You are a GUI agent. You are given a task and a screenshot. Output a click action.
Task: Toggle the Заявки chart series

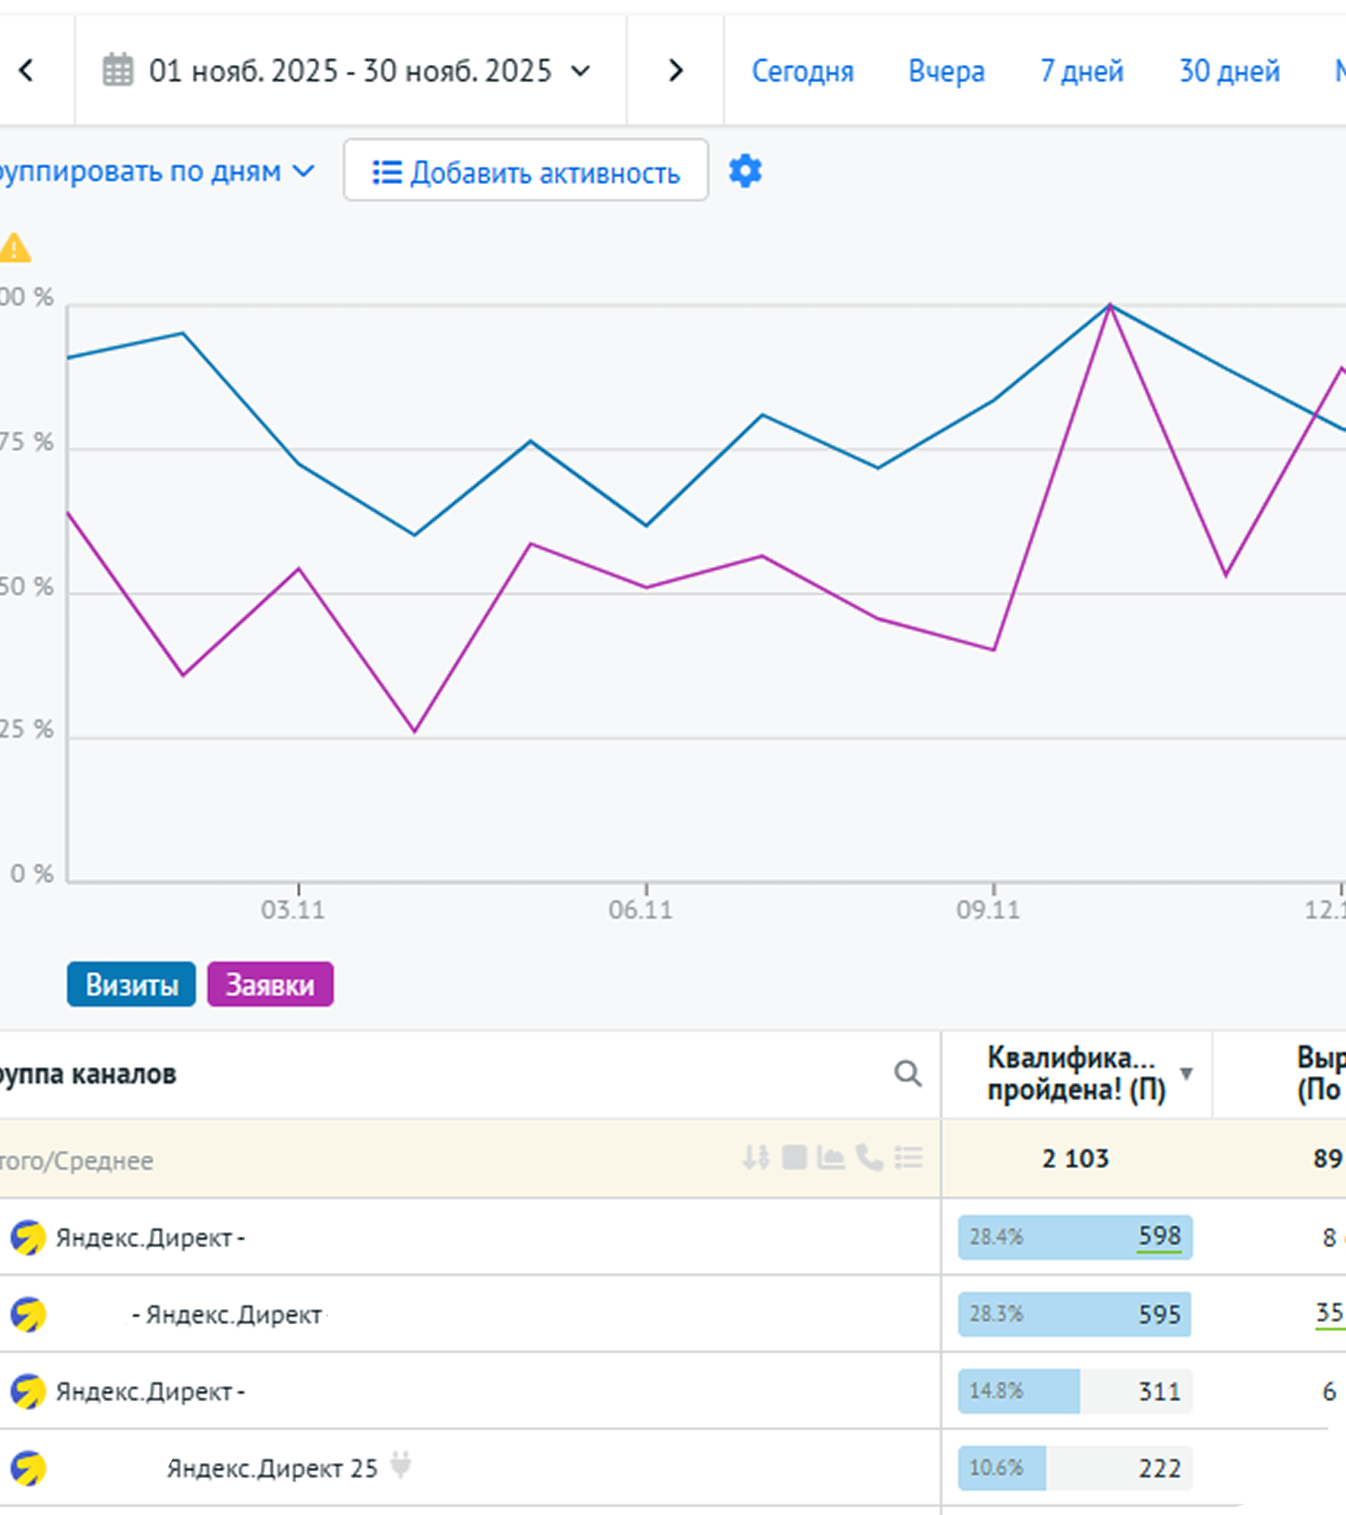(x=270, y=985)
